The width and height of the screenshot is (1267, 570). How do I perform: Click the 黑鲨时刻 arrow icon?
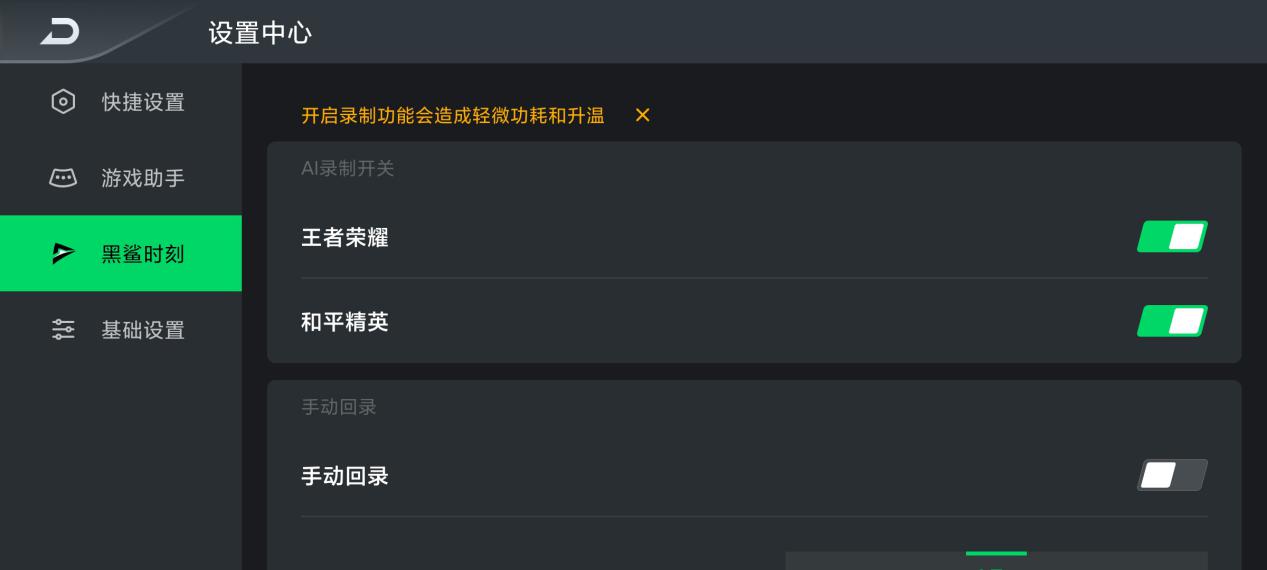63,254
